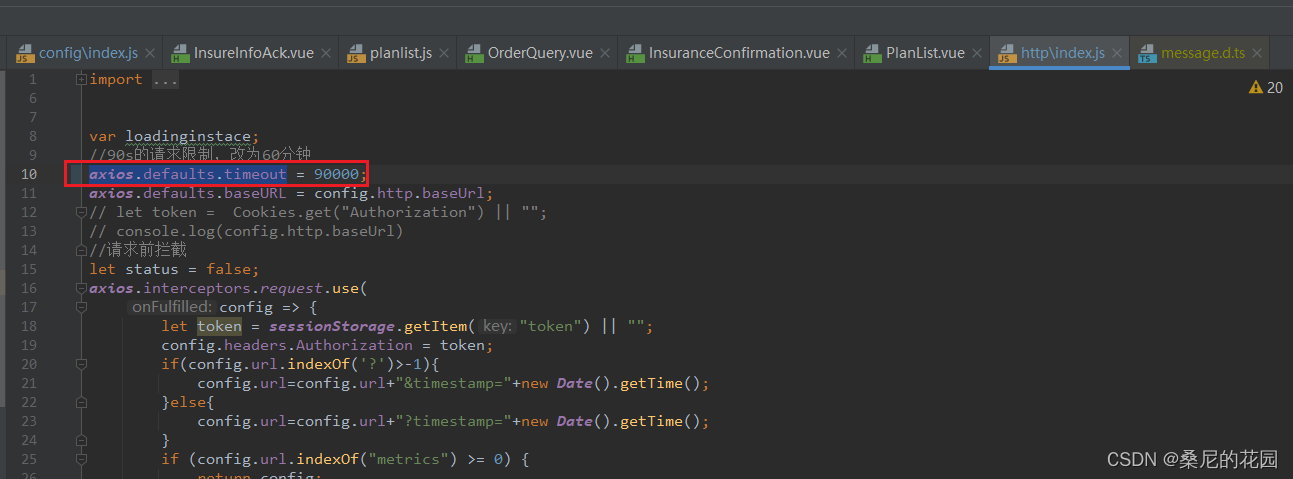Click the '"&timestamp="' string on line 21
This screenshot has width=1293, height=479.
coord(454,383)
